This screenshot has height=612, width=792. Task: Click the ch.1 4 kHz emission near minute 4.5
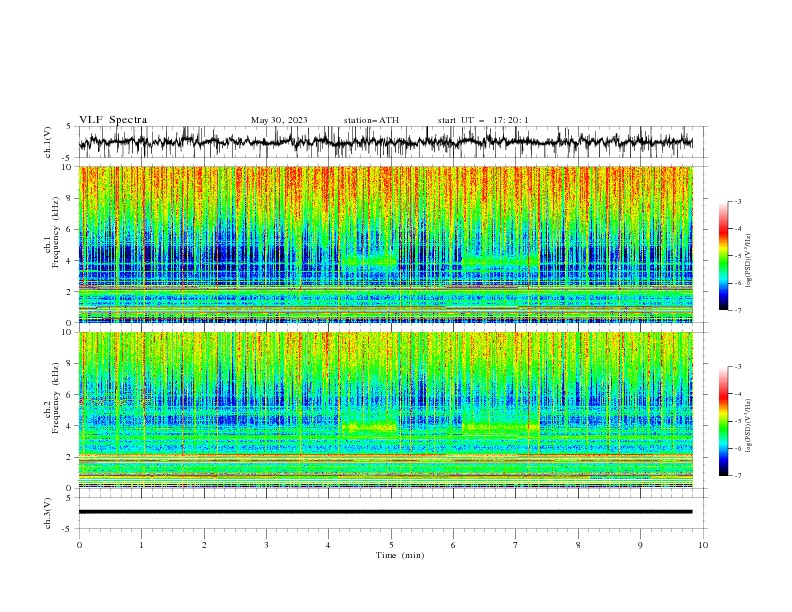[369, 261]
